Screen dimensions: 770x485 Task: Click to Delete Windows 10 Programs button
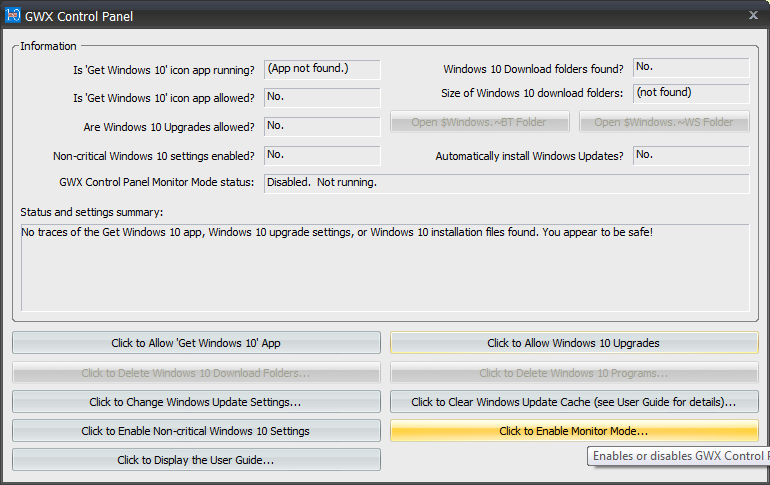coord(574,373)
